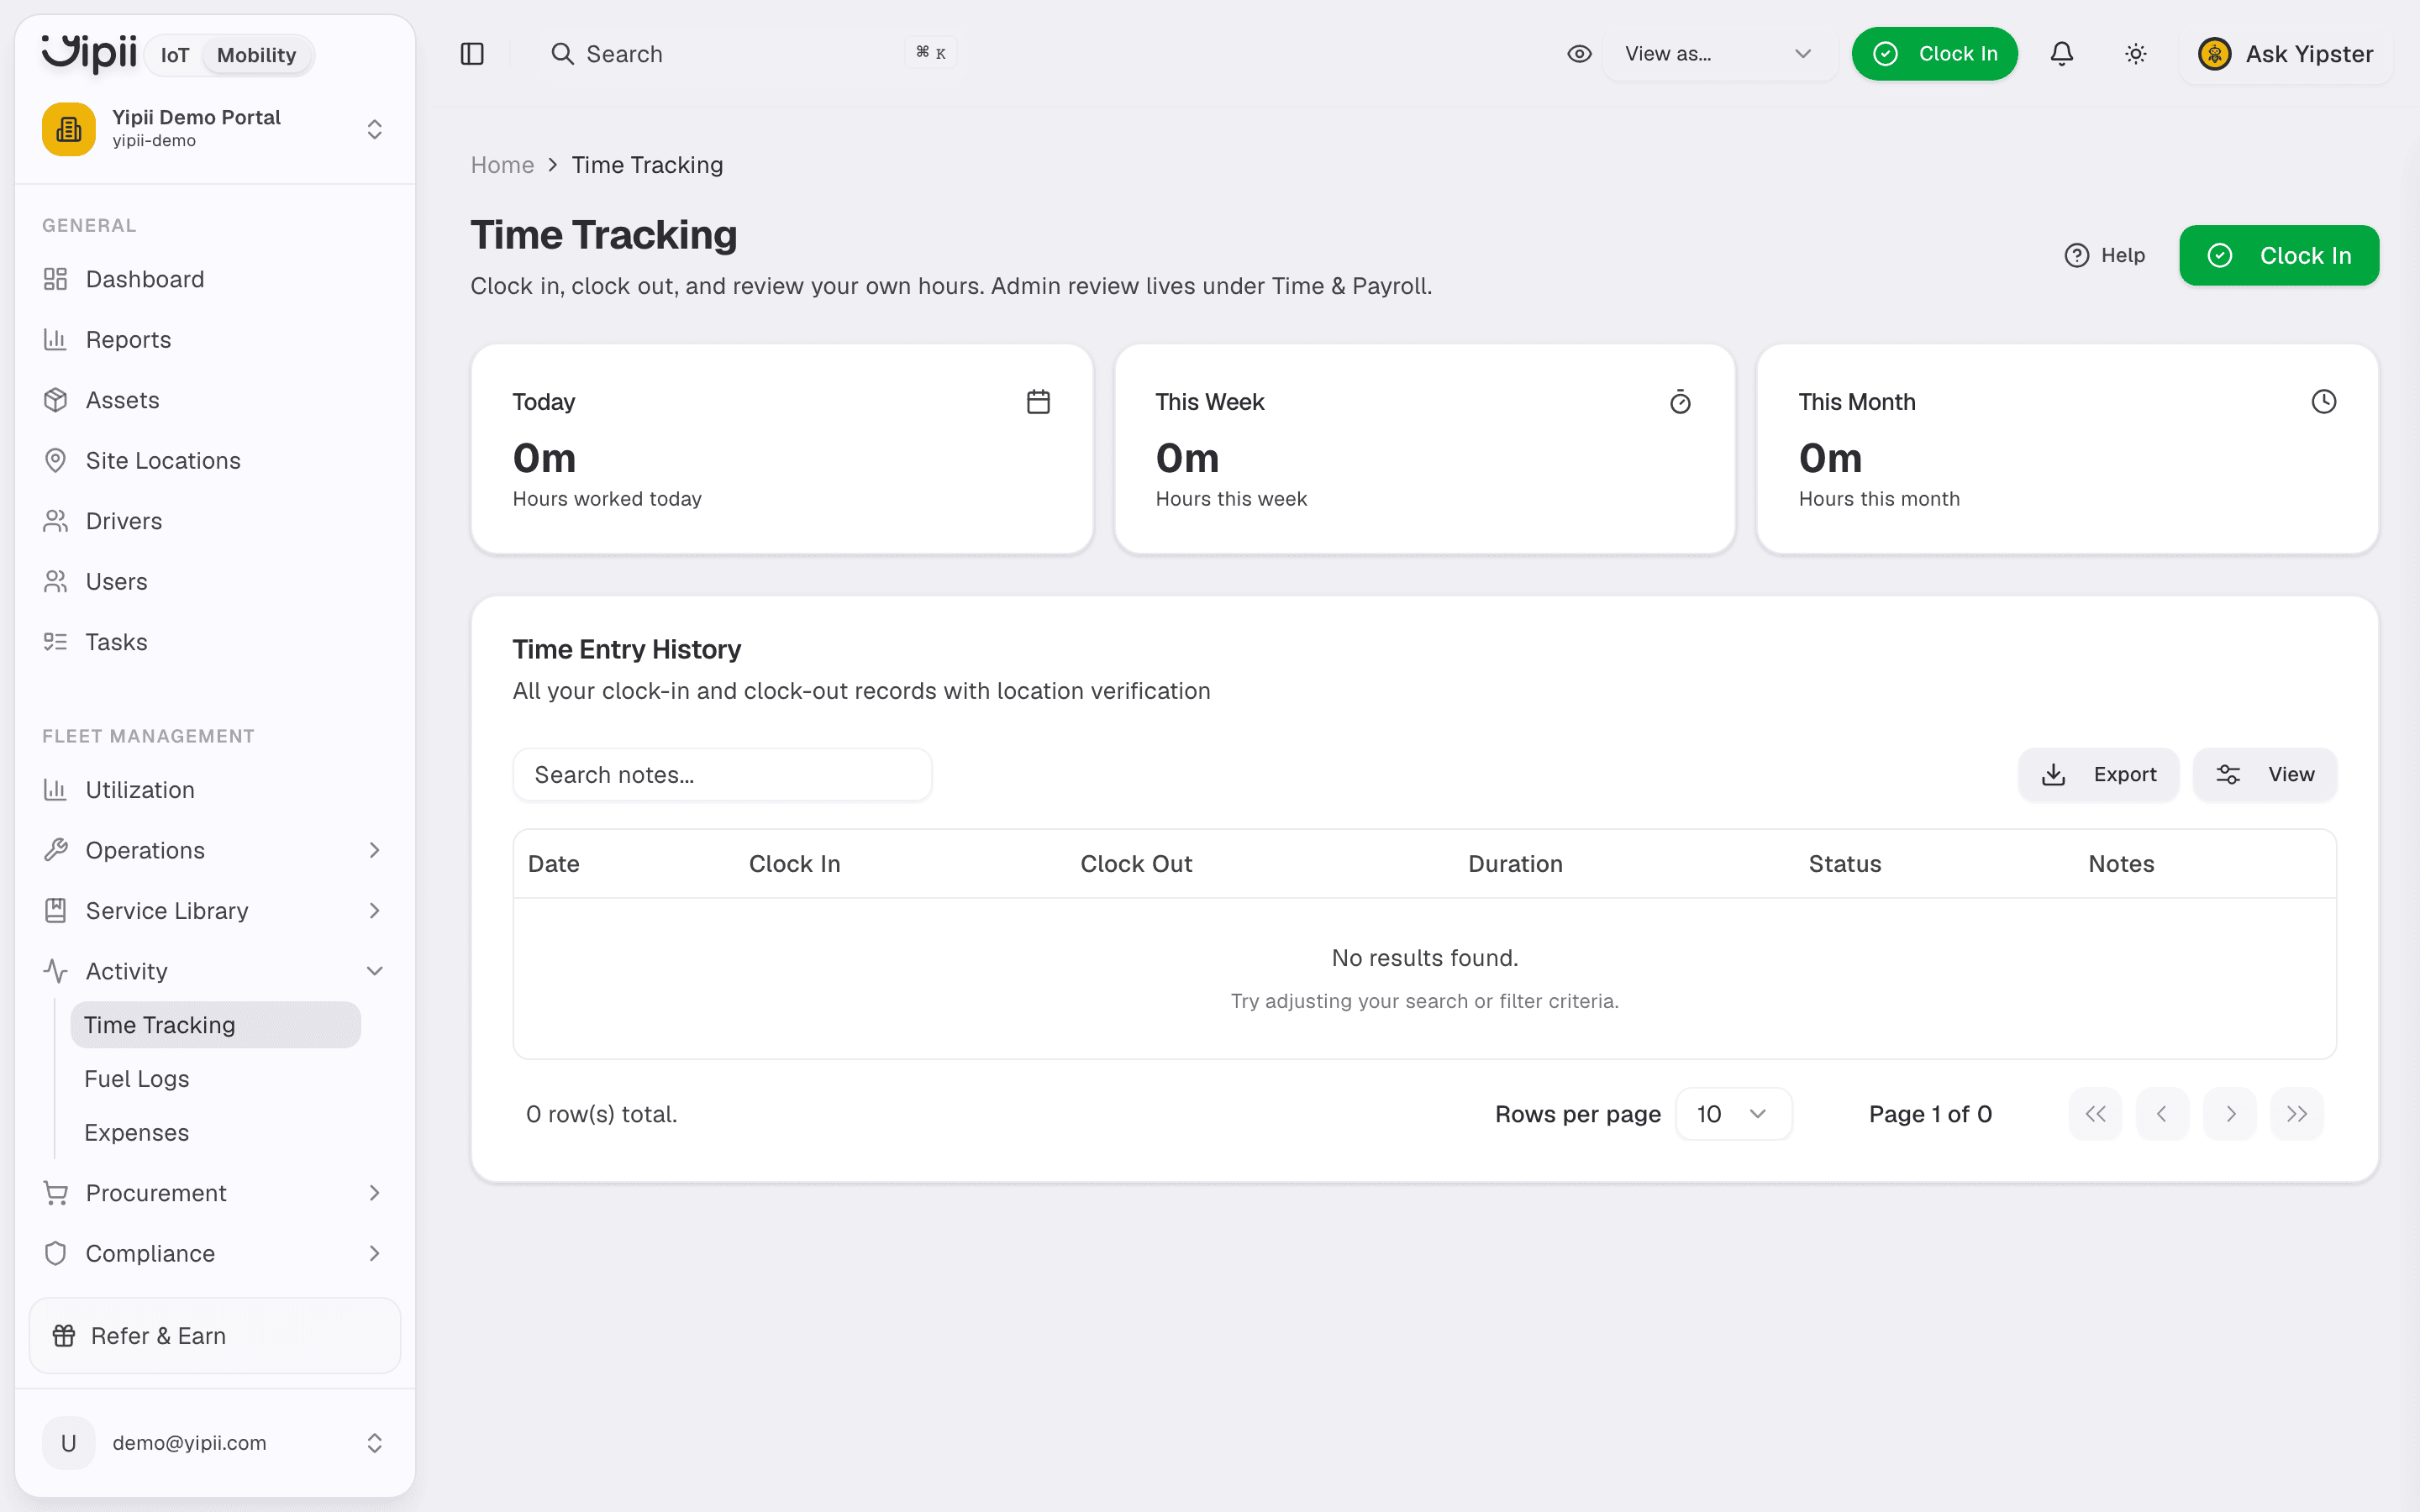Expand the Compliance menu
This screenshot has width=2420, height=1512.
coord(375,1253)
